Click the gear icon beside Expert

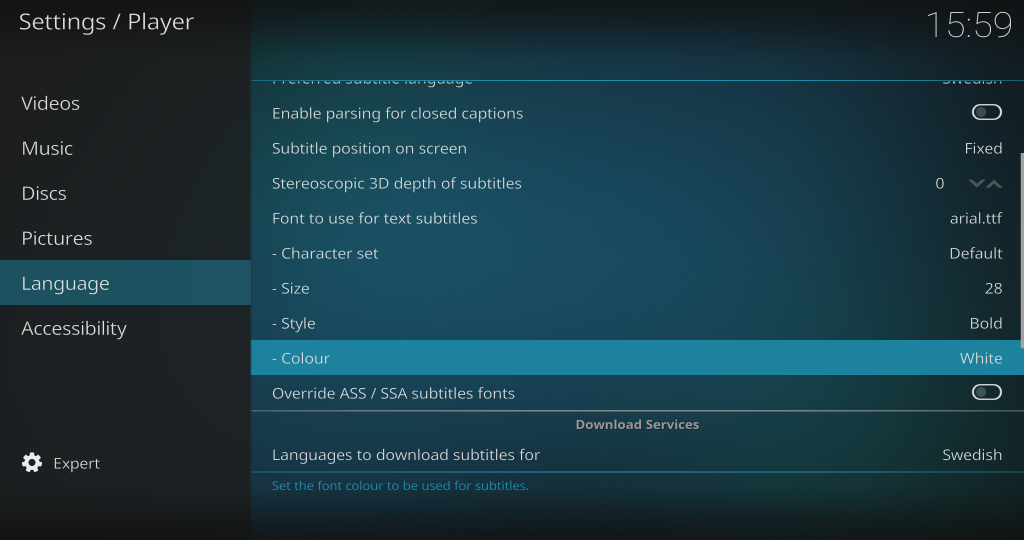32,463
